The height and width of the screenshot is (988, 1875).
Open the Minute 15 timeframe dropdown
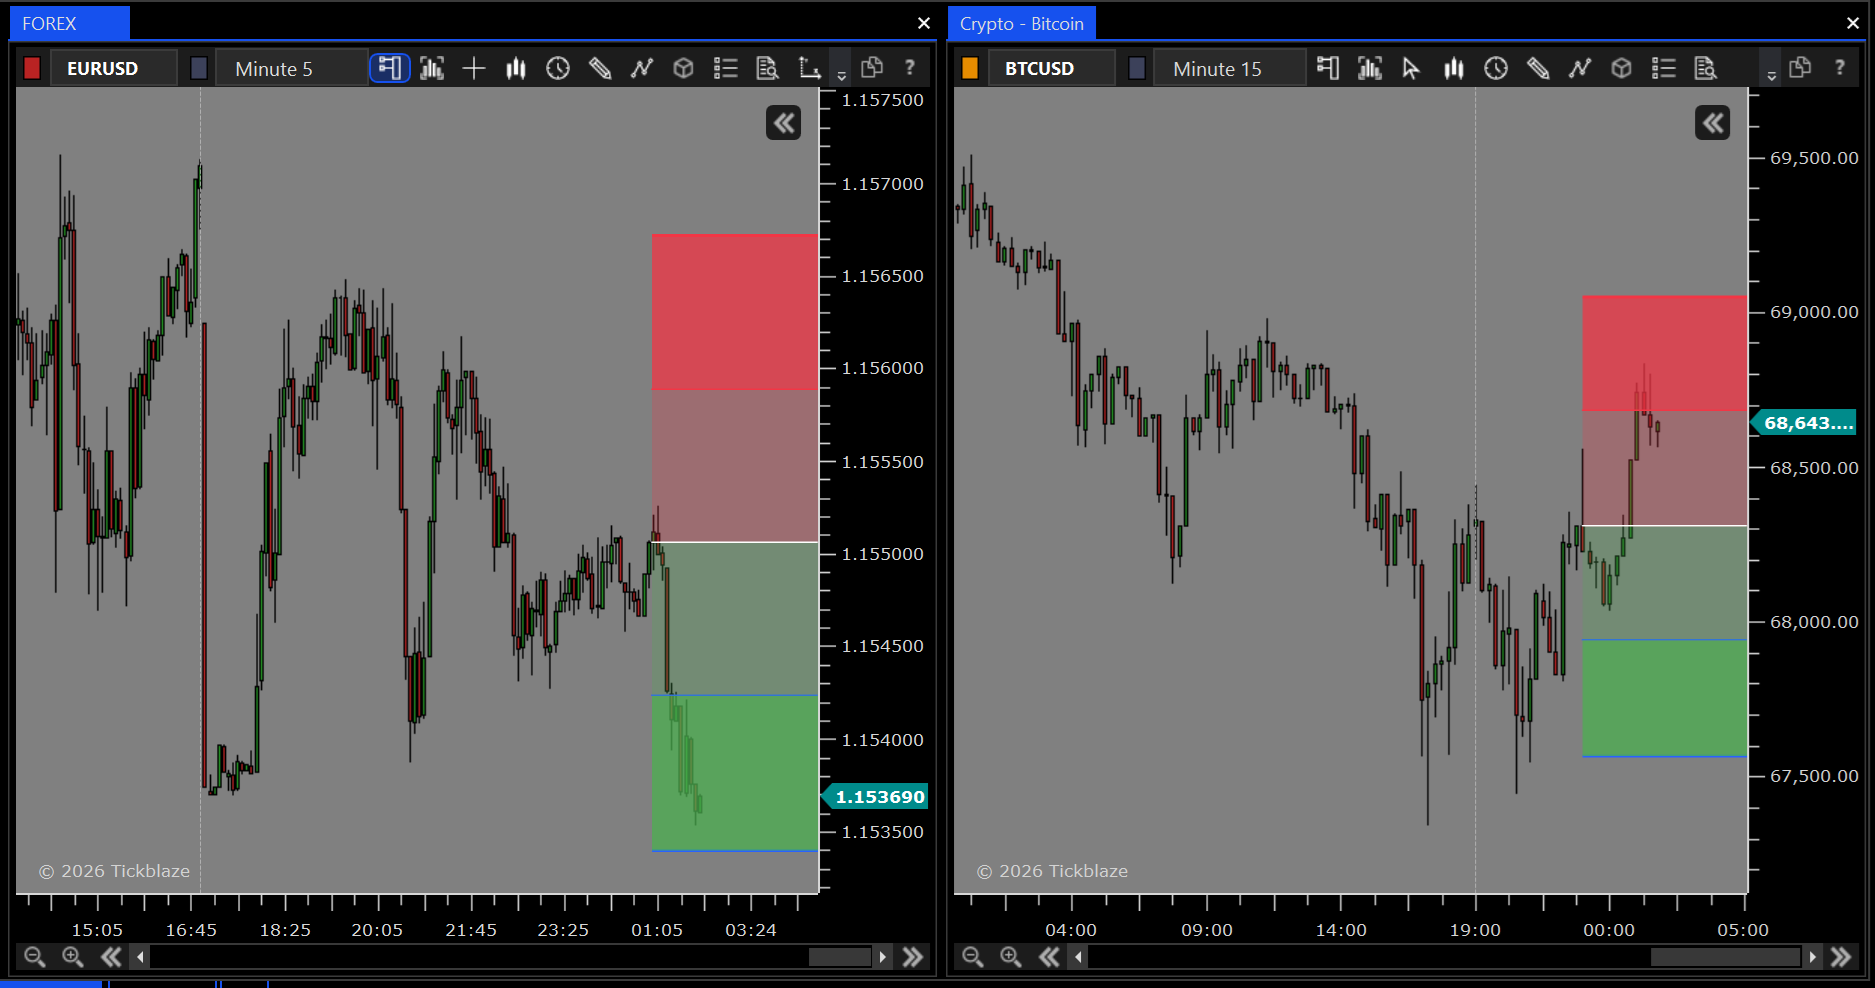(1228, 68)
